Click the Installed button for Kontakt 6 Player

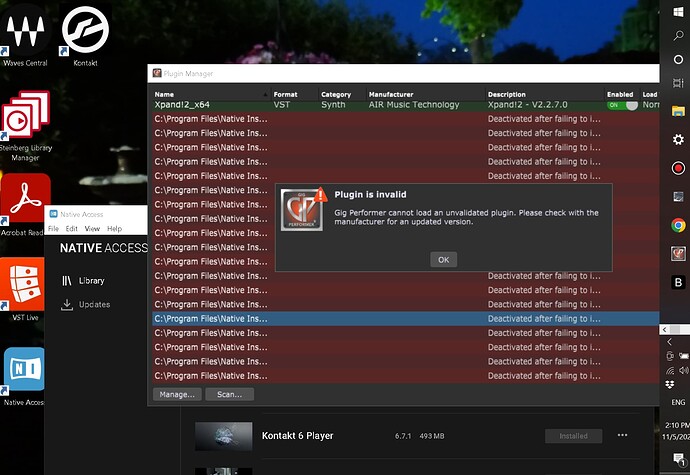[x=573, y=436]
